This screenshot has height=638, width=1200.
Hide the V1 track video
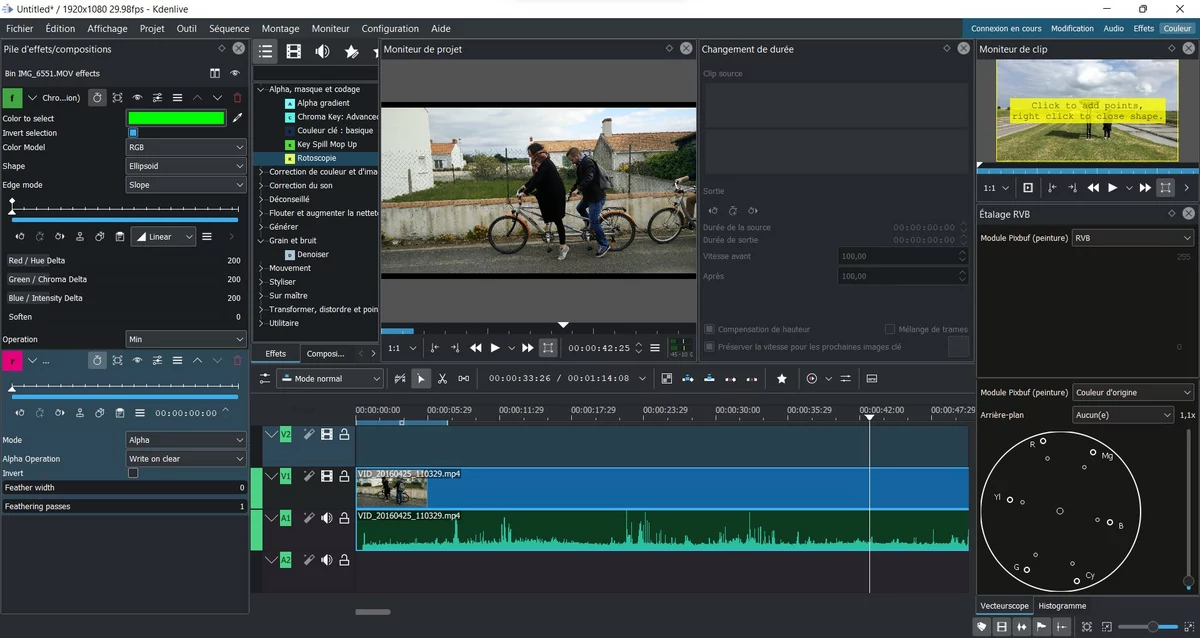coord(326,476)
